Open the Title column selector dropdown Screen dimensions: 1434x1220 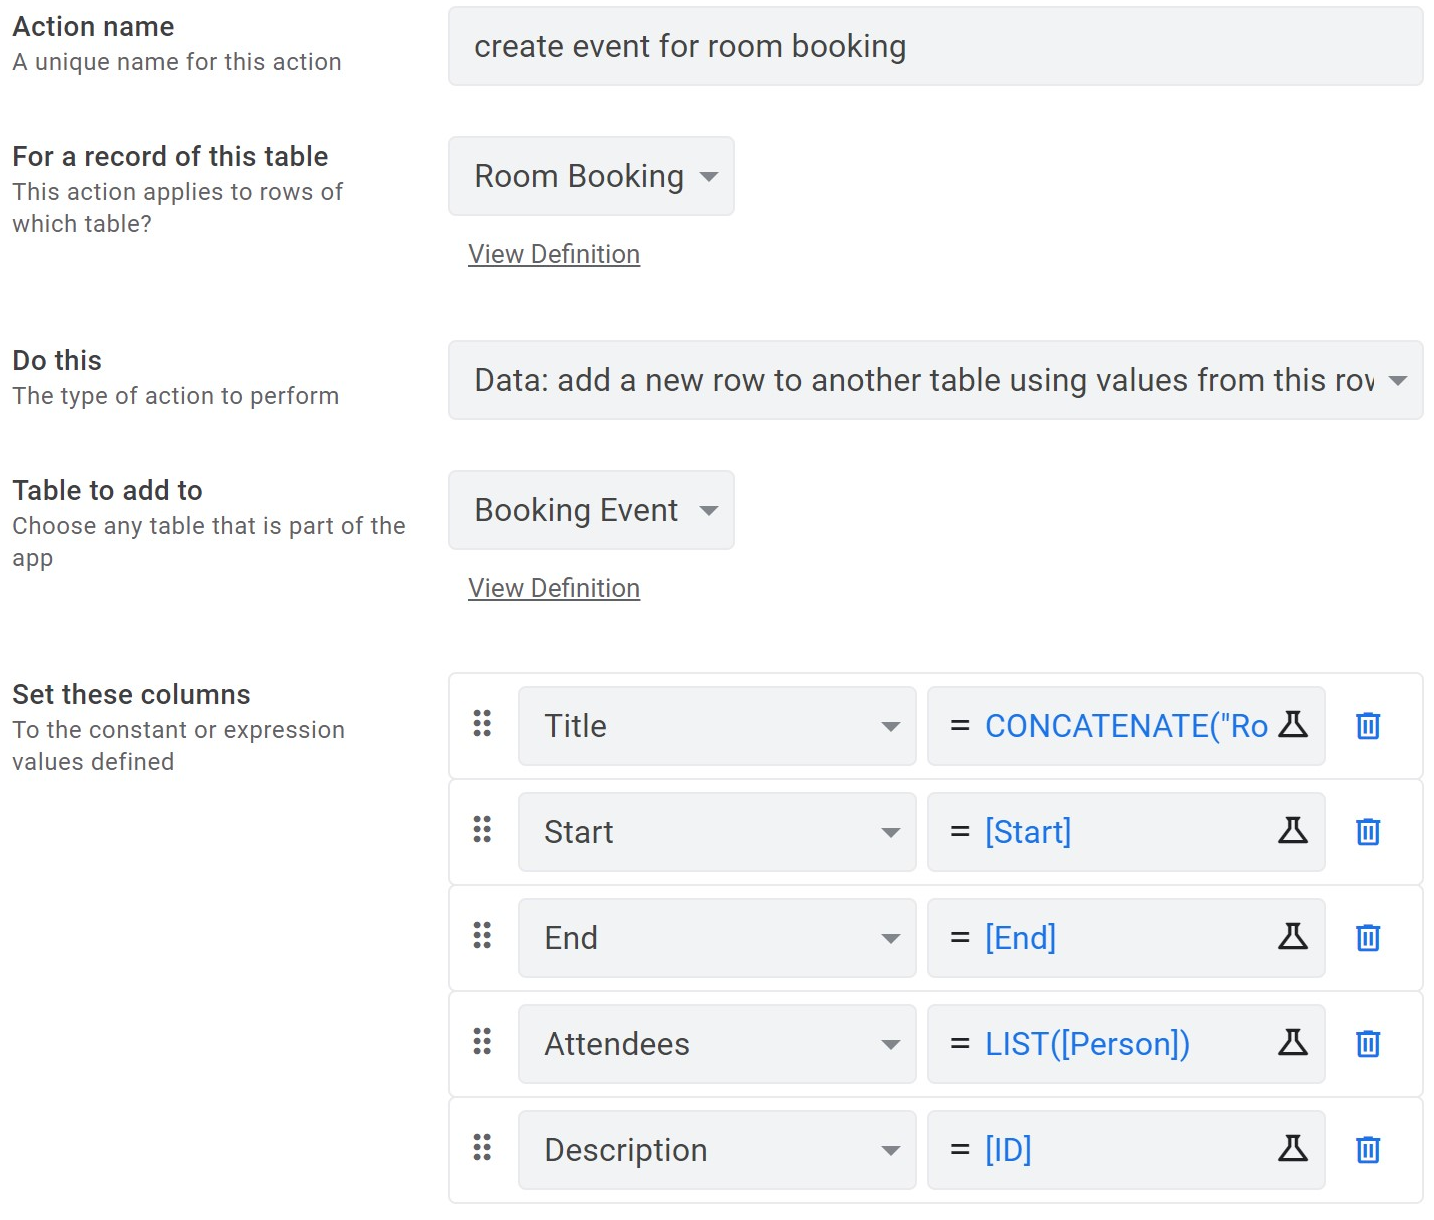tap(716, 727)
